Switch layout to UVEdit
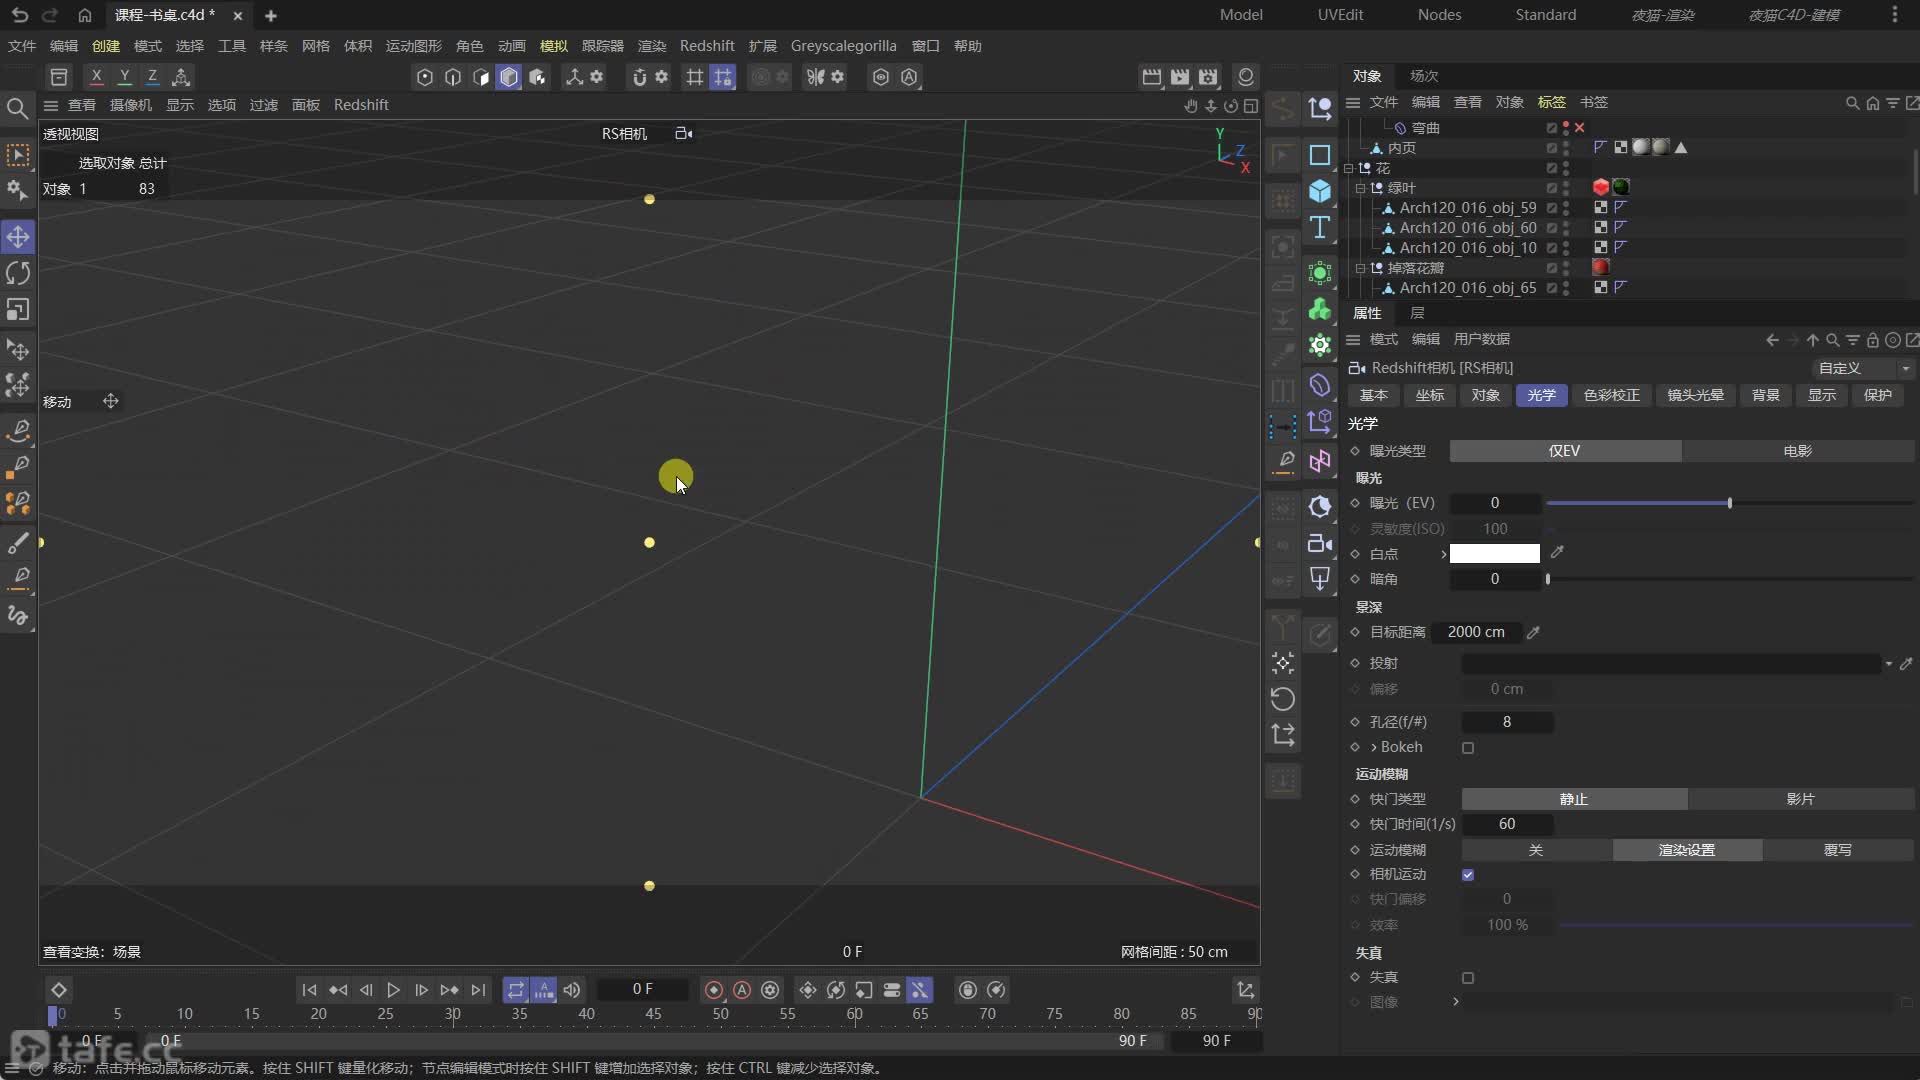Viewport: 1920px width, 1080px height. click(1340, 15)
